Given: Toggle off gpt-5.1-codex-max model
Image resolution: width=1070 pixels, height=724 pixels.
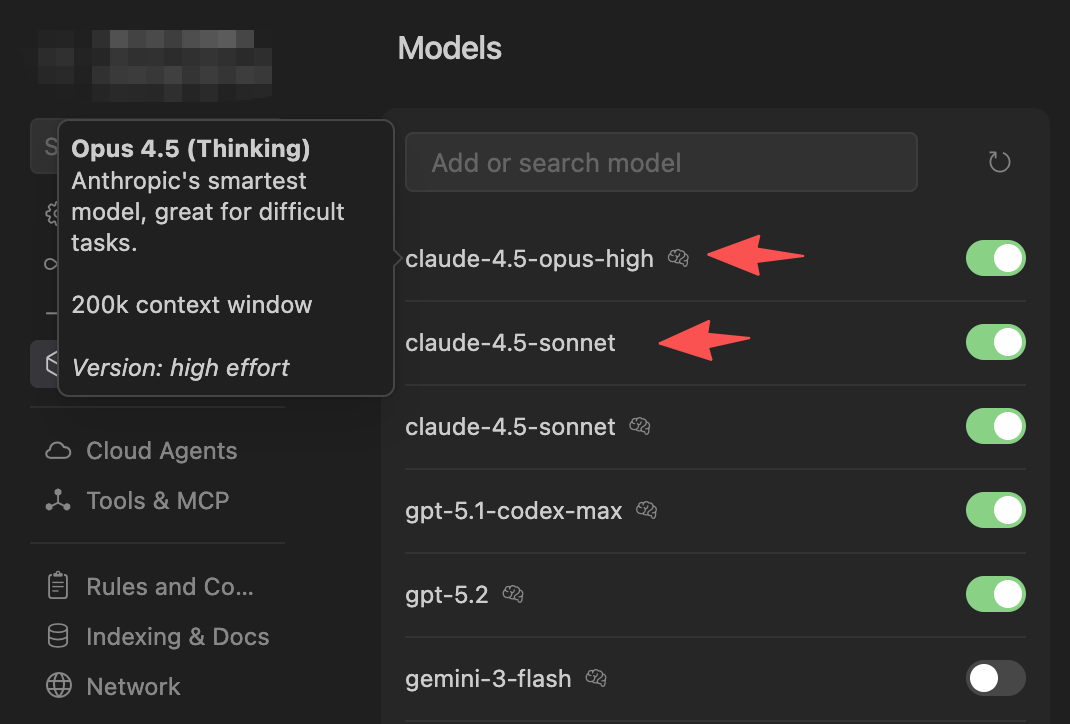Looking at the screenshot, I should [995, 510].
